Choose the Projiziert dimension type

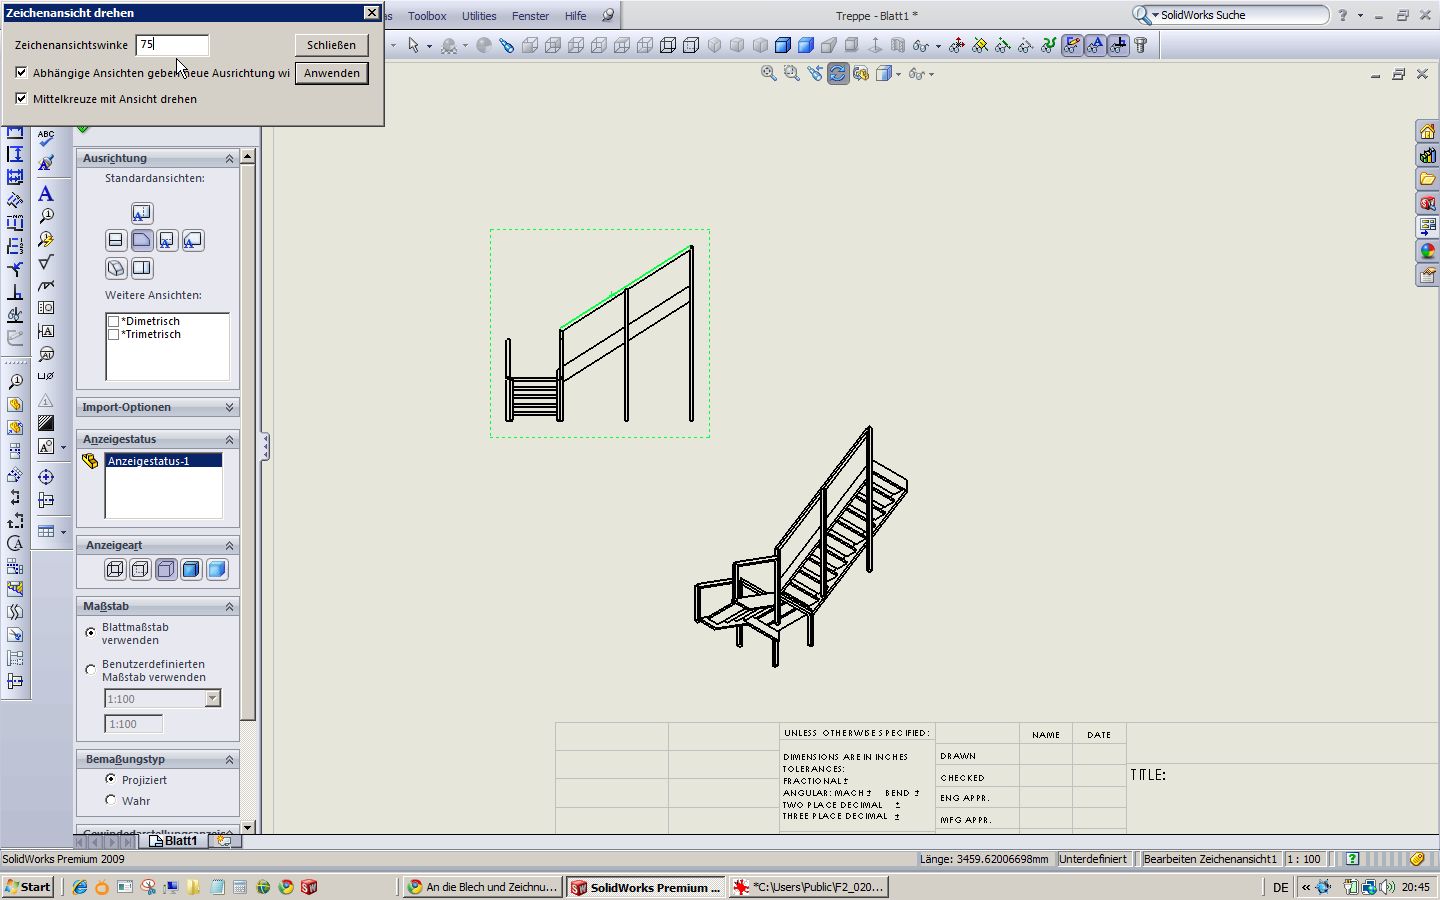110,779
